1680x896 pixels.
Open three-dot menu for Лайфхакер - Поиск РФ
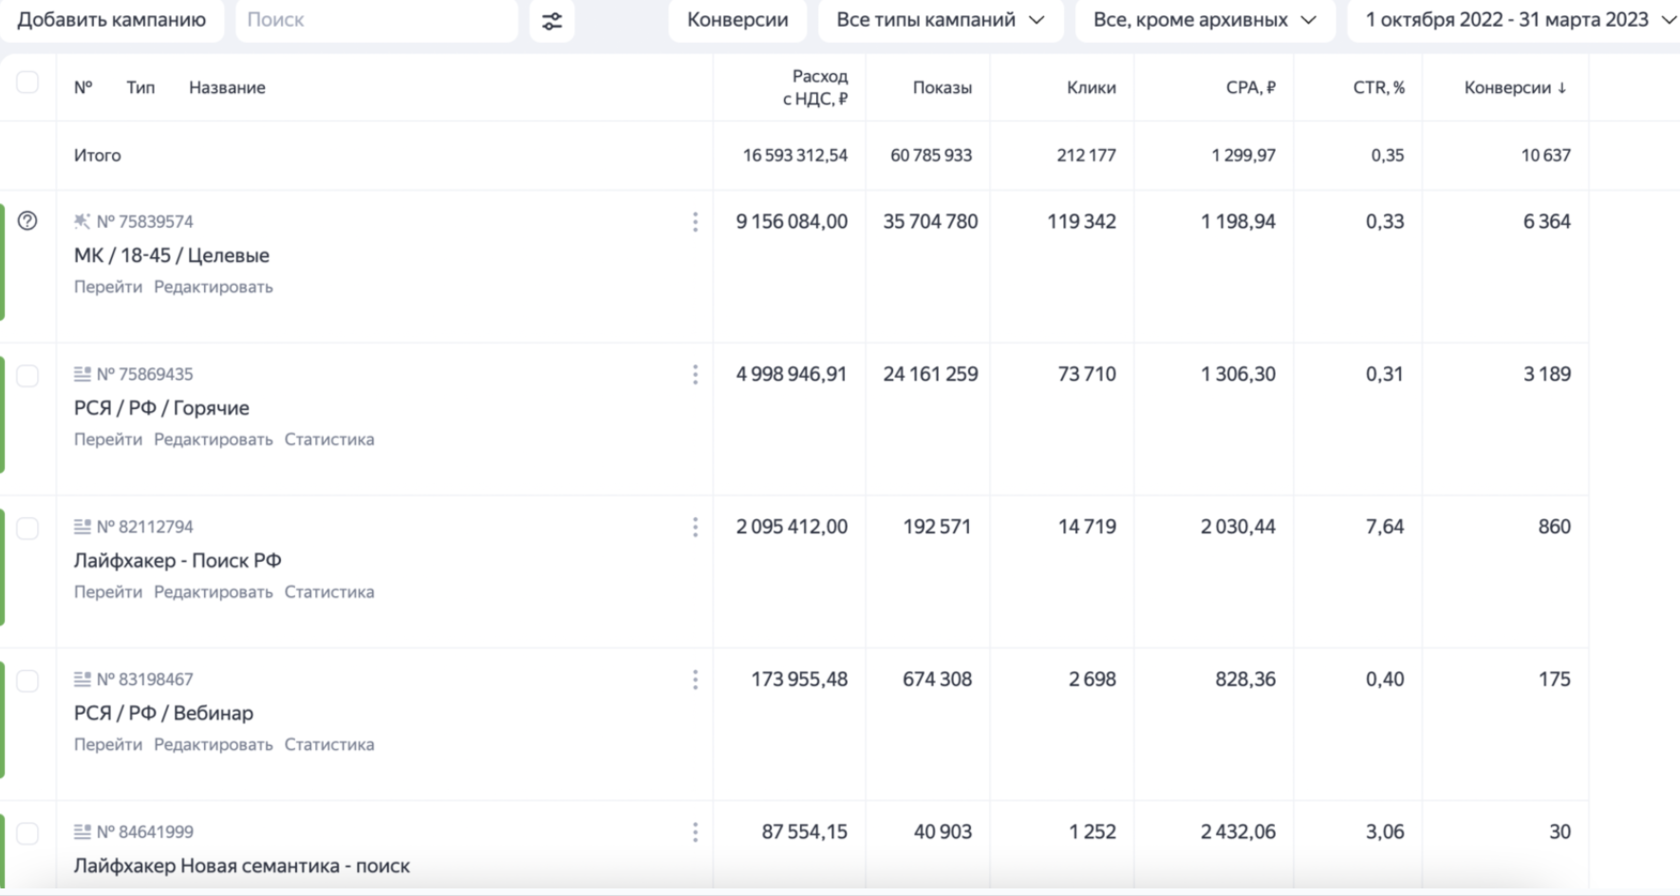[695, 527]
